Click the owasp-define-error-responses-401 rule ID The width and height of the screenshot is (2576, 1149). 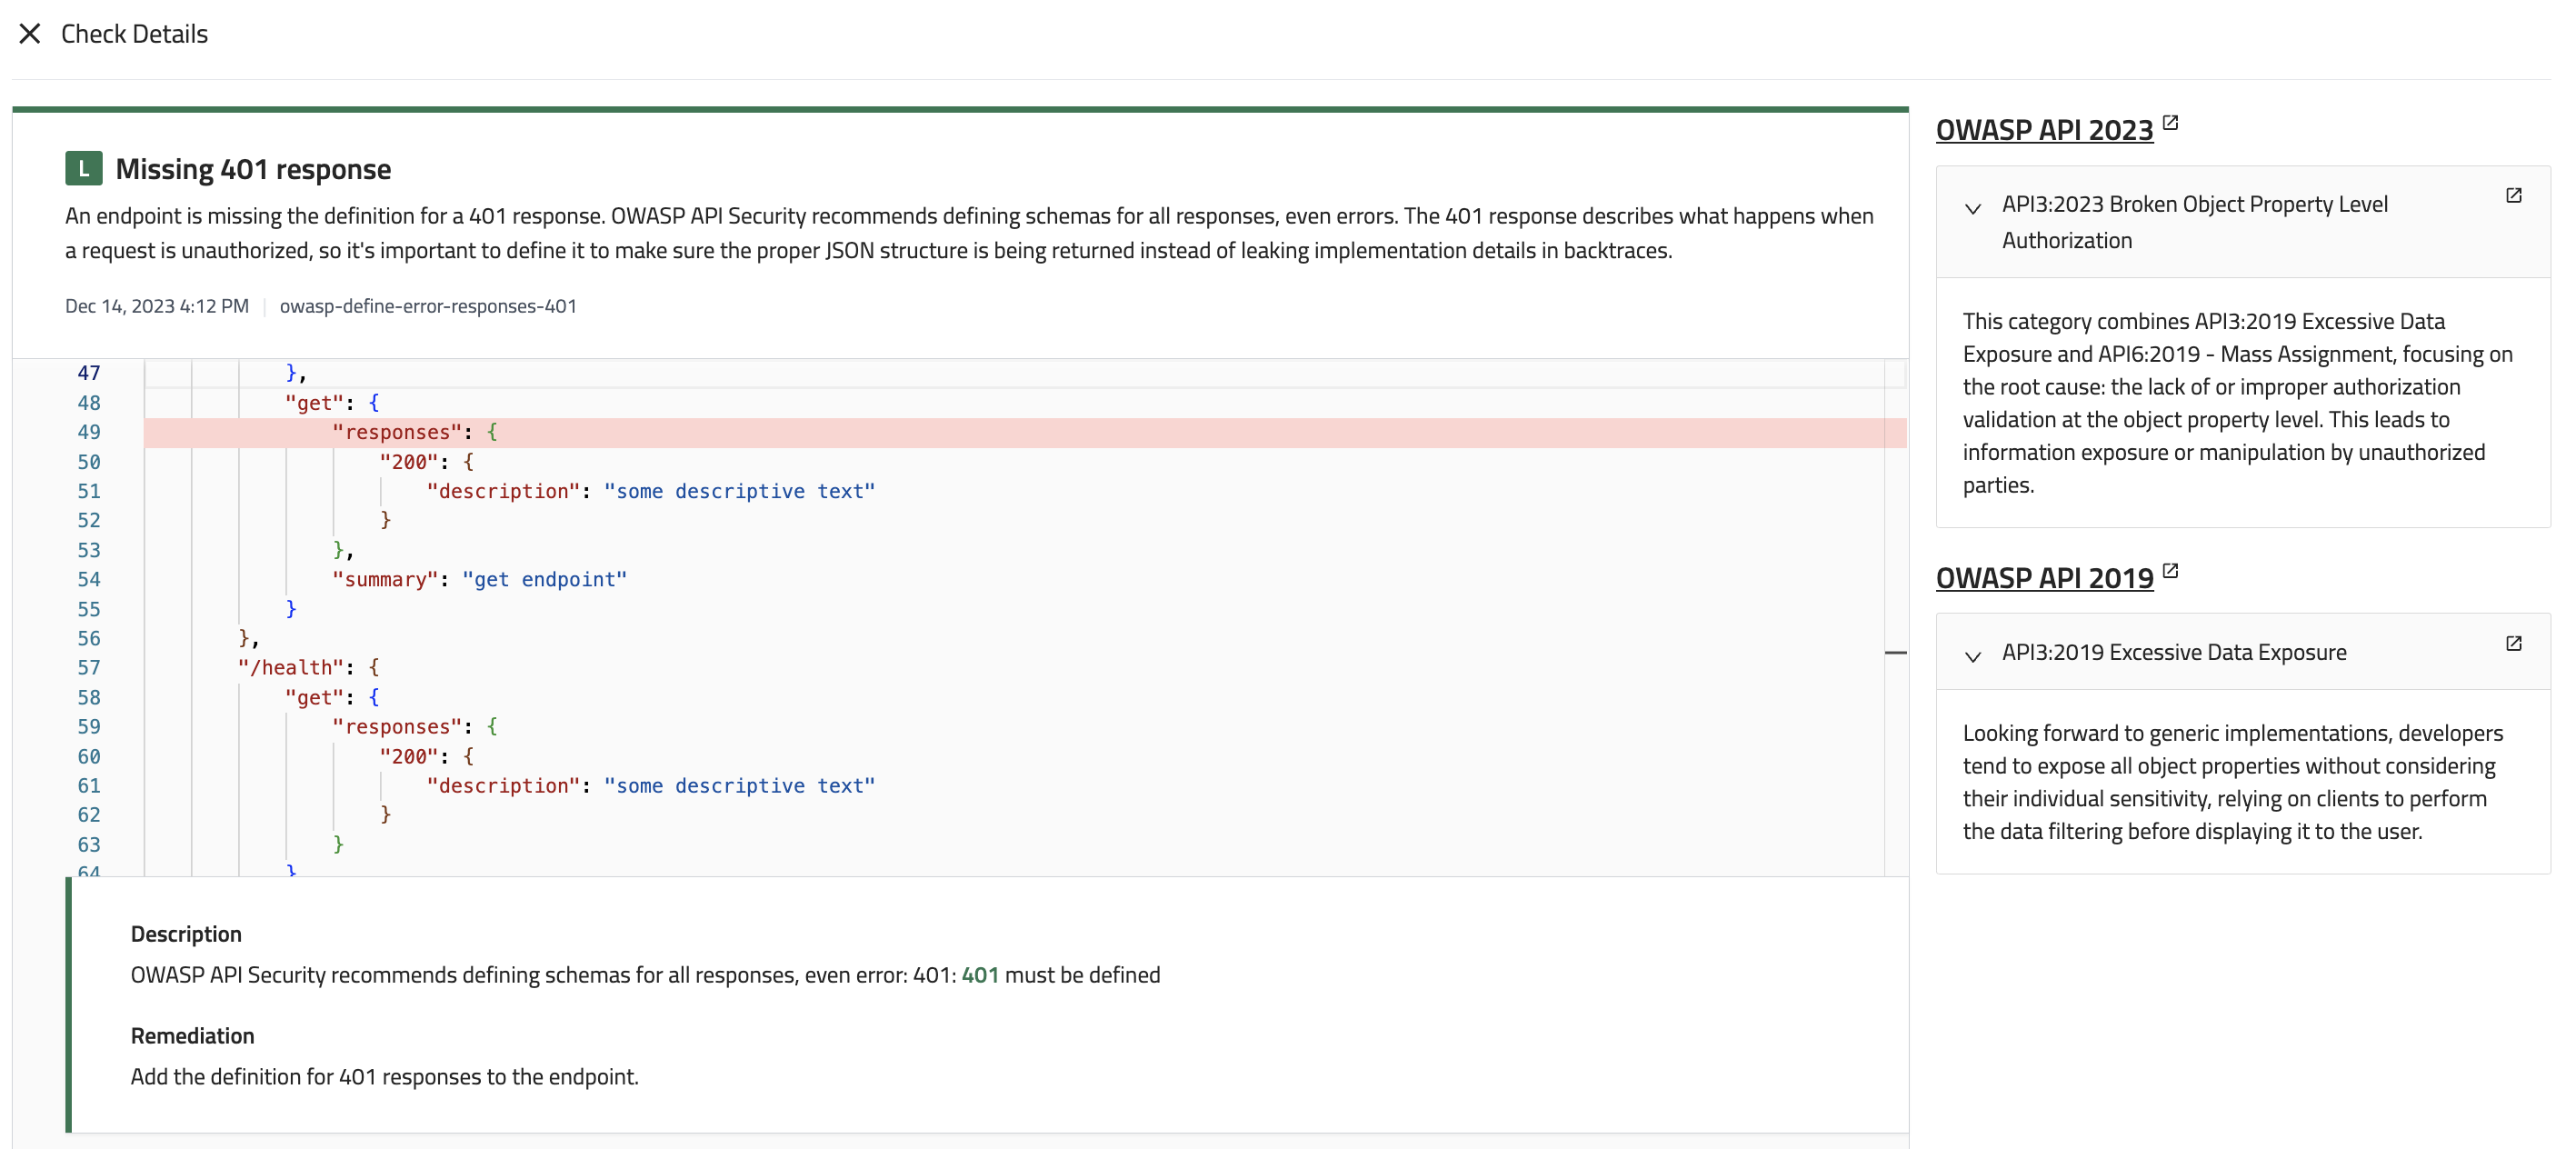point(428,306)
